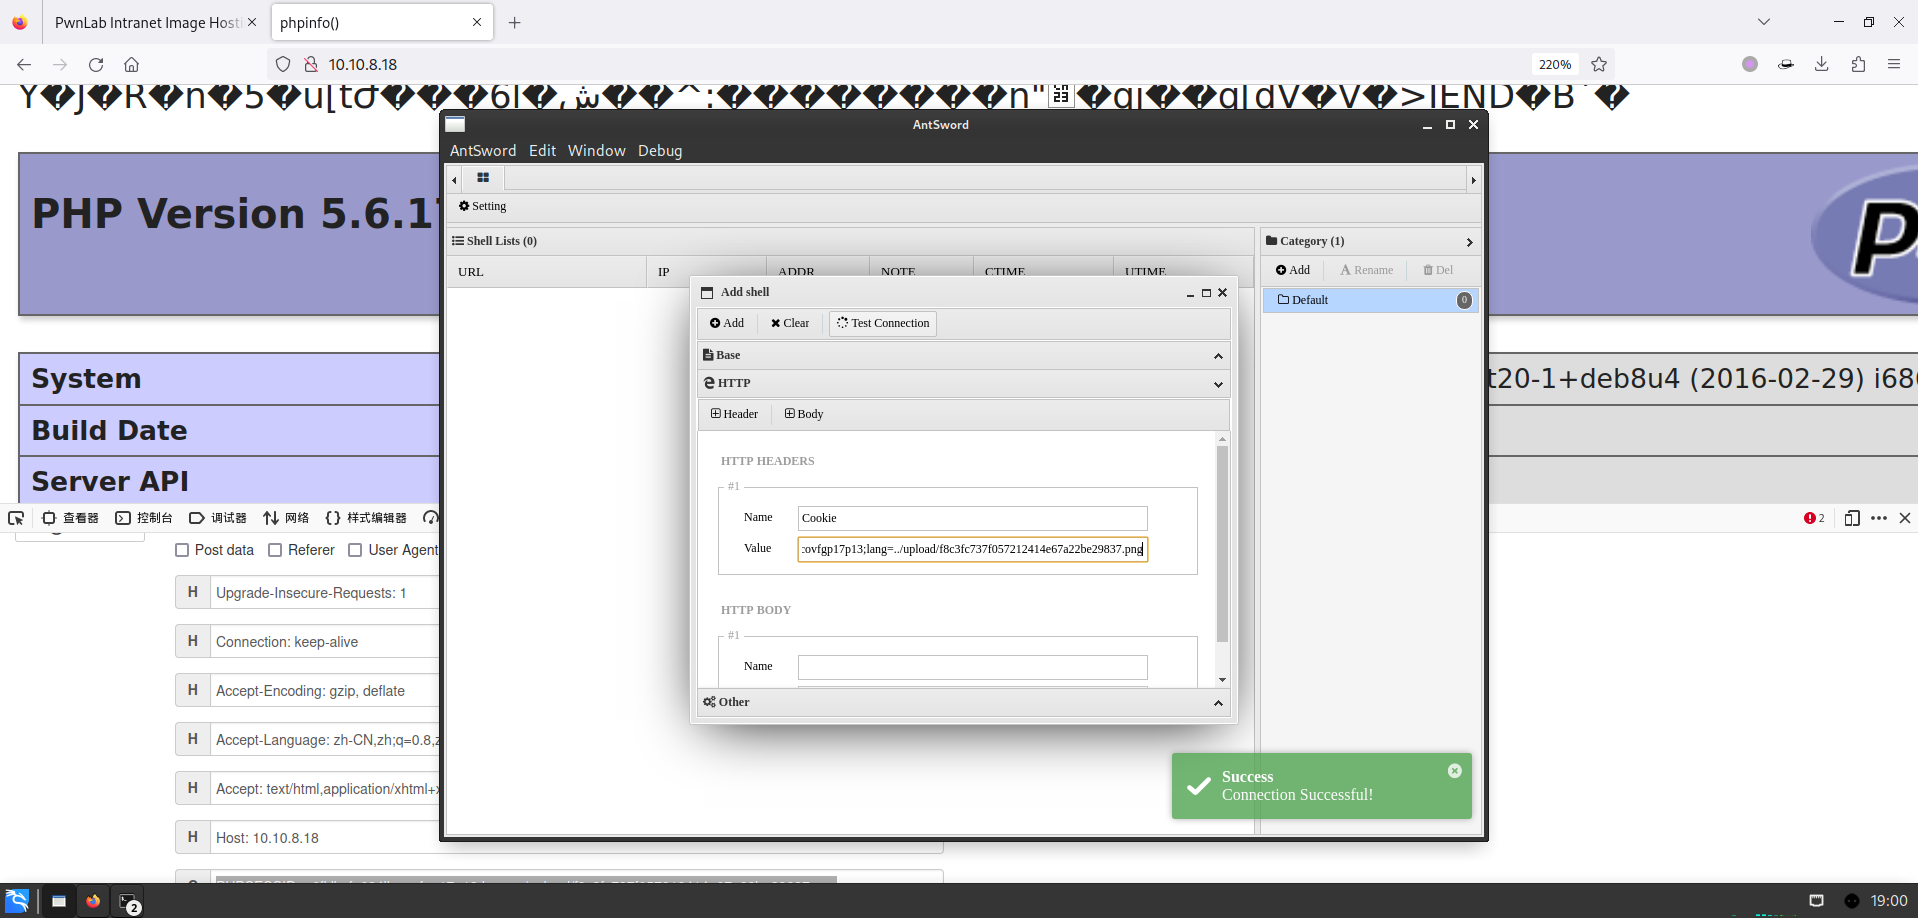Enable the Post data checkbox
The height and width of the screenshot is (918, 1918).
click(x=182, y=550)
